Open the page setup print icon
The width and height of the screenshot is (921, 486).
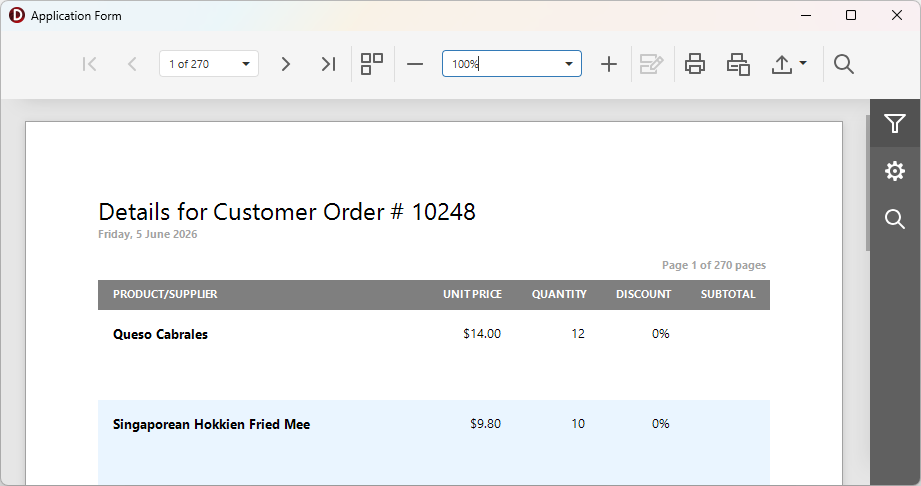(738, 64)
